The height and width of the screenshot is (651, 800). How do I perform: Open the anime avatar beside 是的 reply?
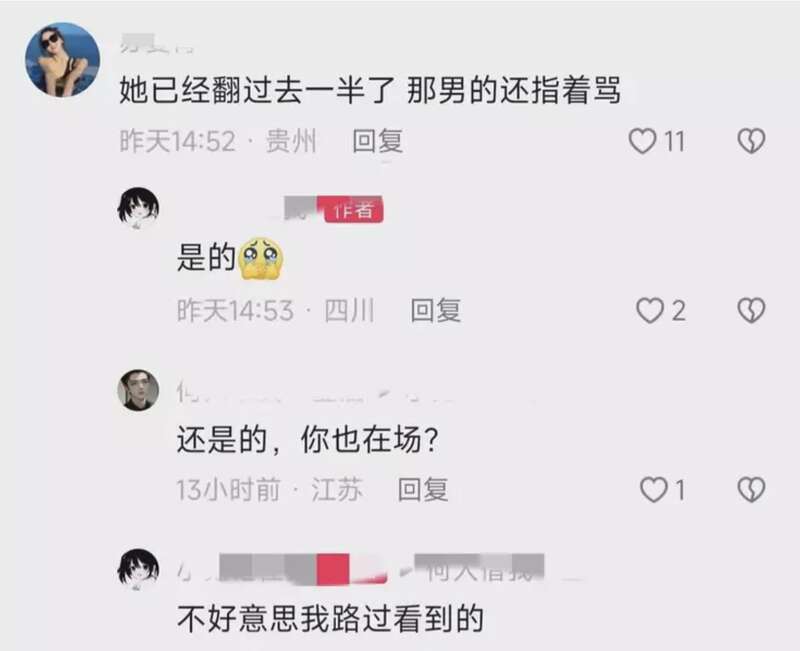point(138,207)
